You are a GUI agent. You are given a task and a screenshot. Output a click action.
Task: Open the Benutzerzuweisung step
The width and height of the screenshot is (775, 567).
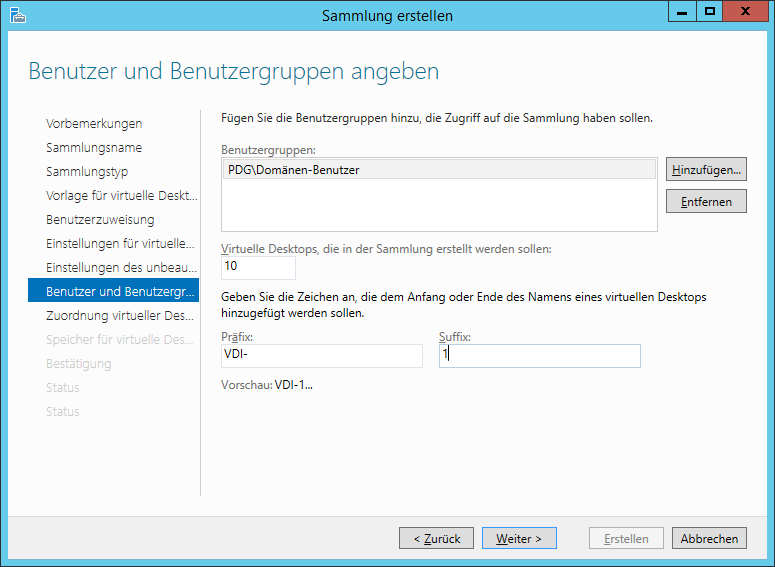tap(100, 219)
